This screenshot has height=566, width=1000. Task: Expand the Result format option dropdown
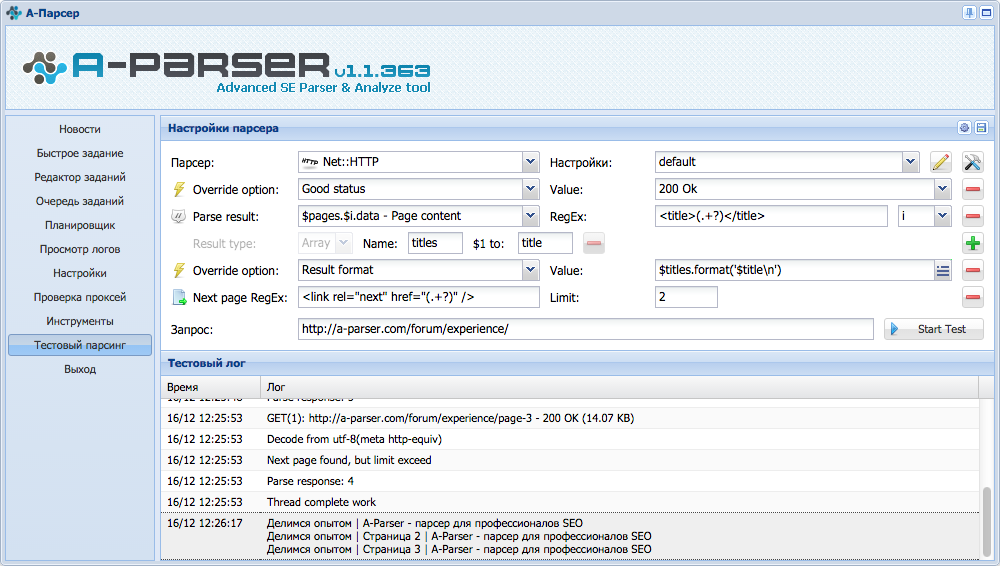(x=530, y=271)
